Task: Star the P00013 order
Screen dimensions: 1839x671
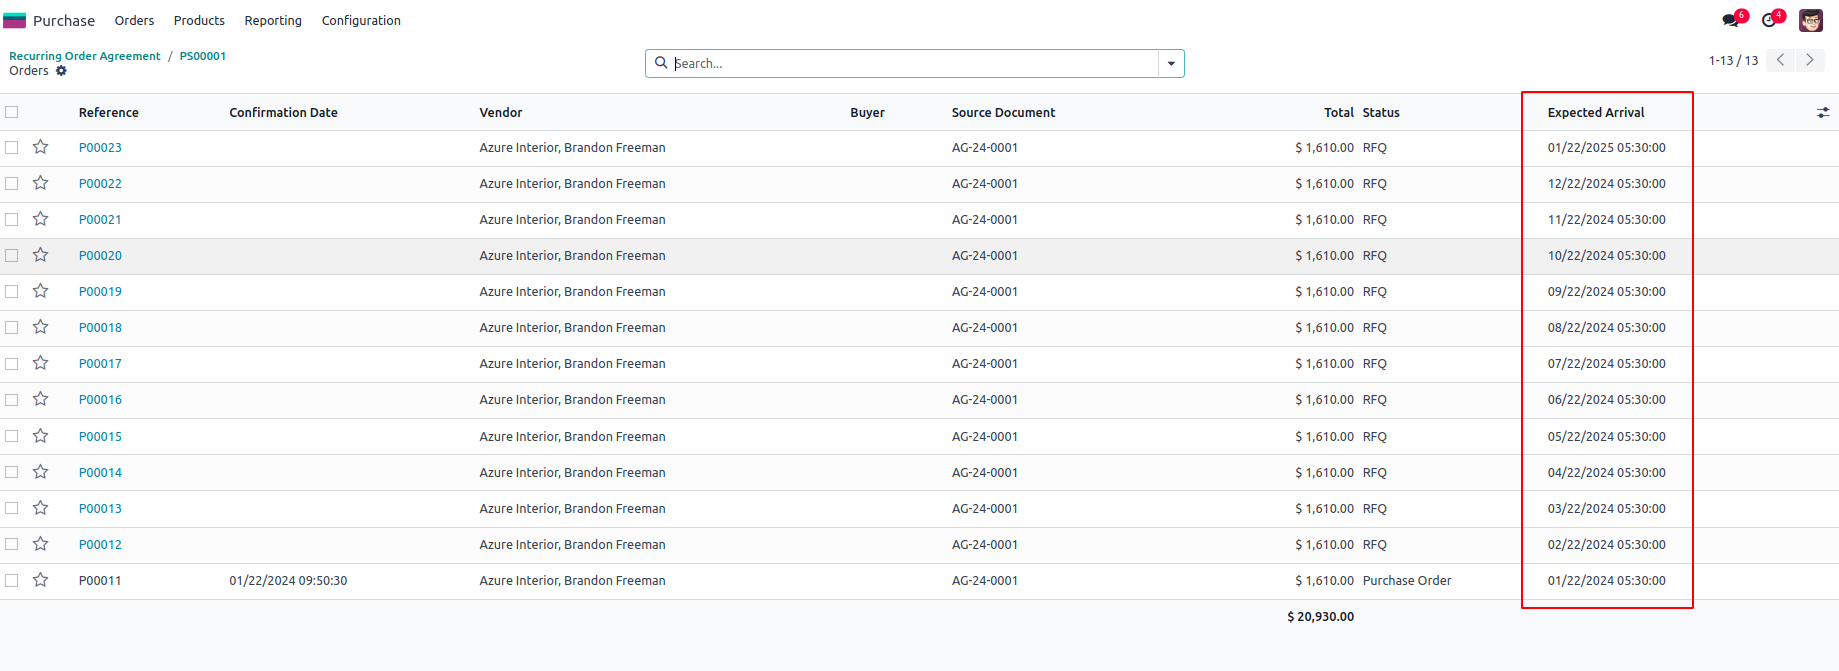Action: pyautogui.click(x=40, y=508)
